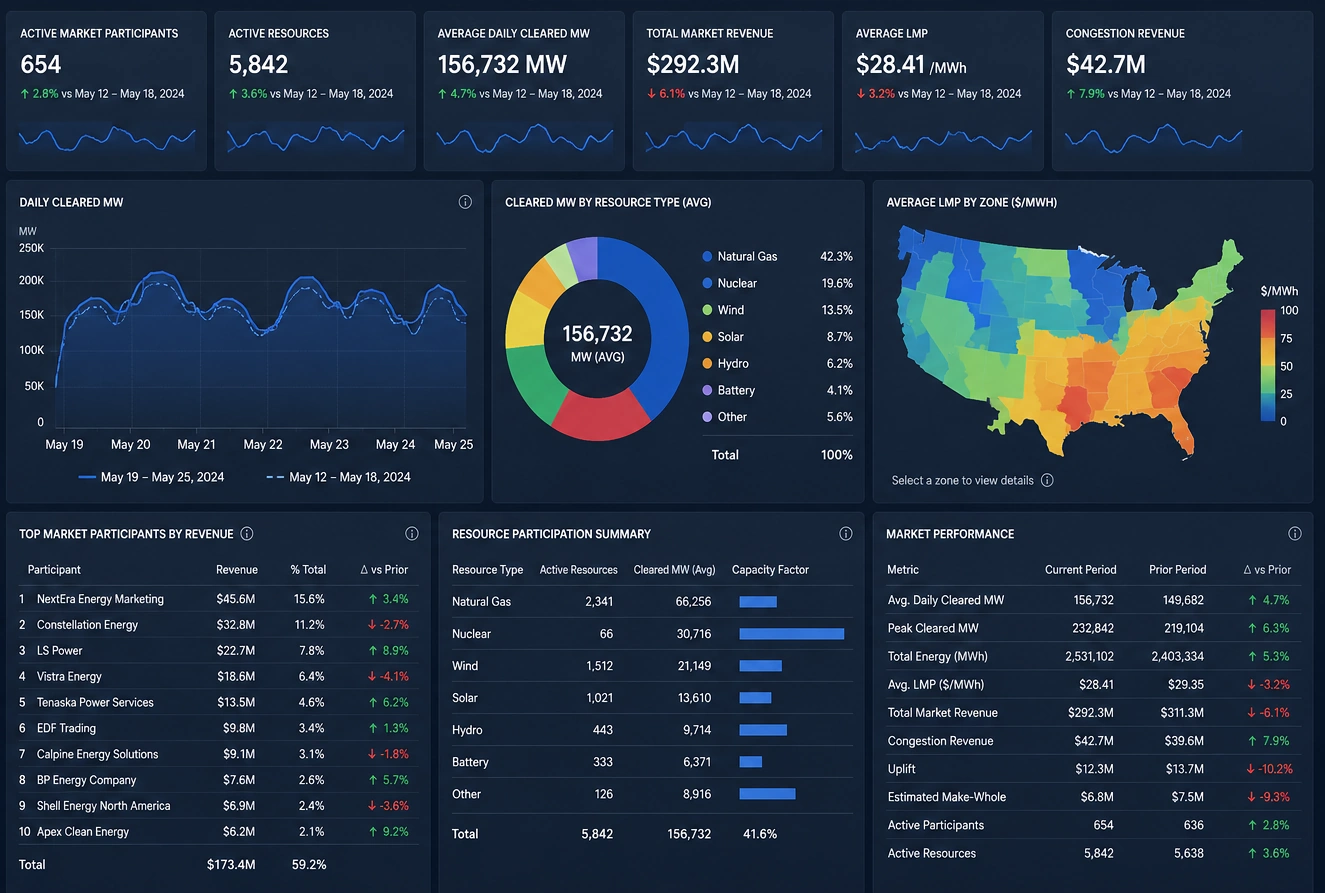The height and width of the screenshot is (893, 1325).
Task: Click red down arrow in Average LMP card
Action: tap(860, 94)
